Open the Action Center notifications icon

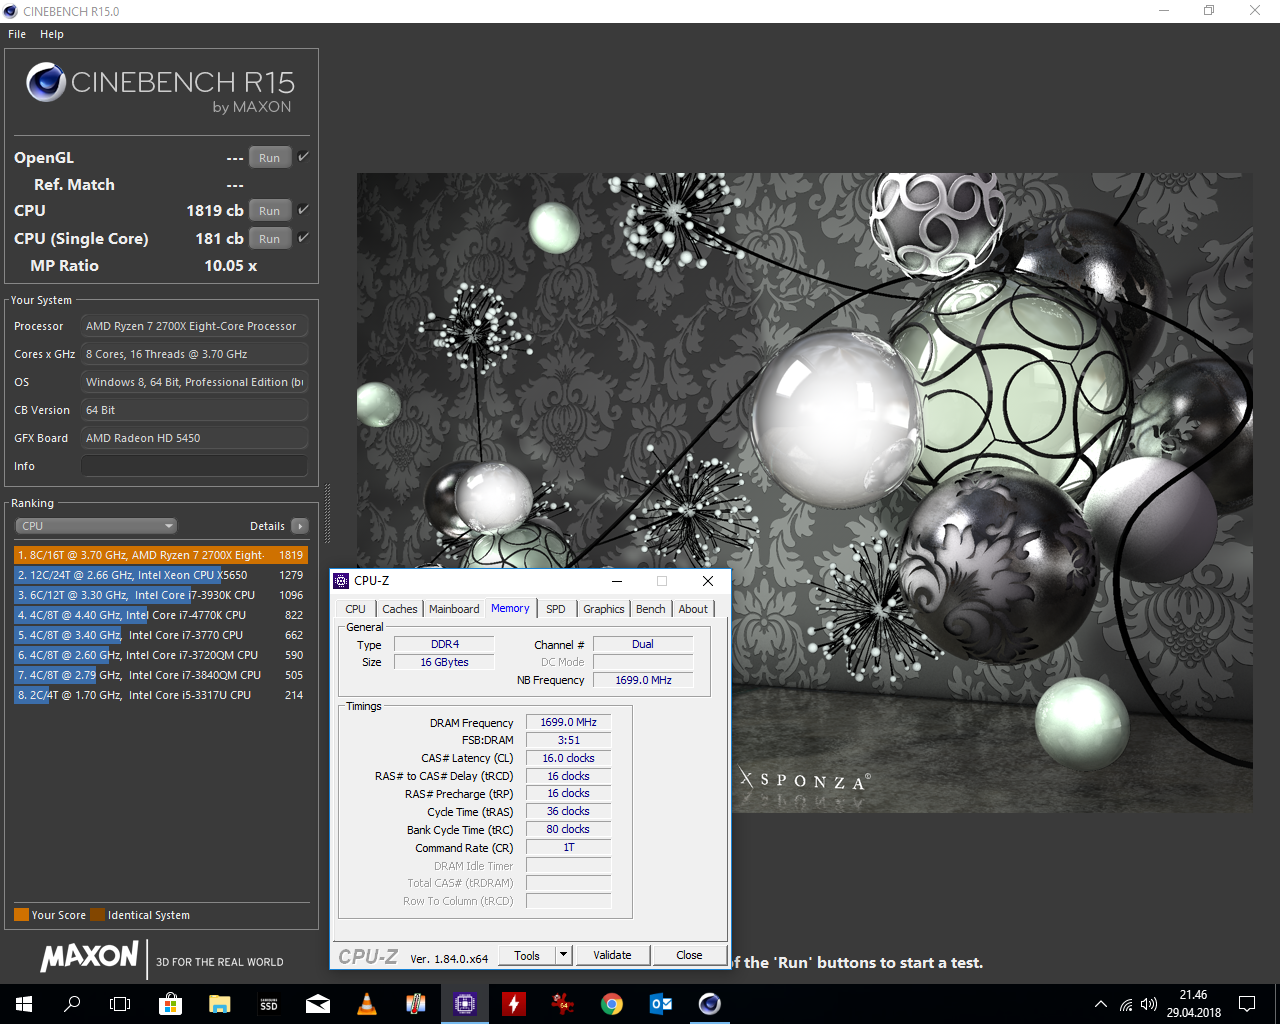[x=1247, y=1004]
